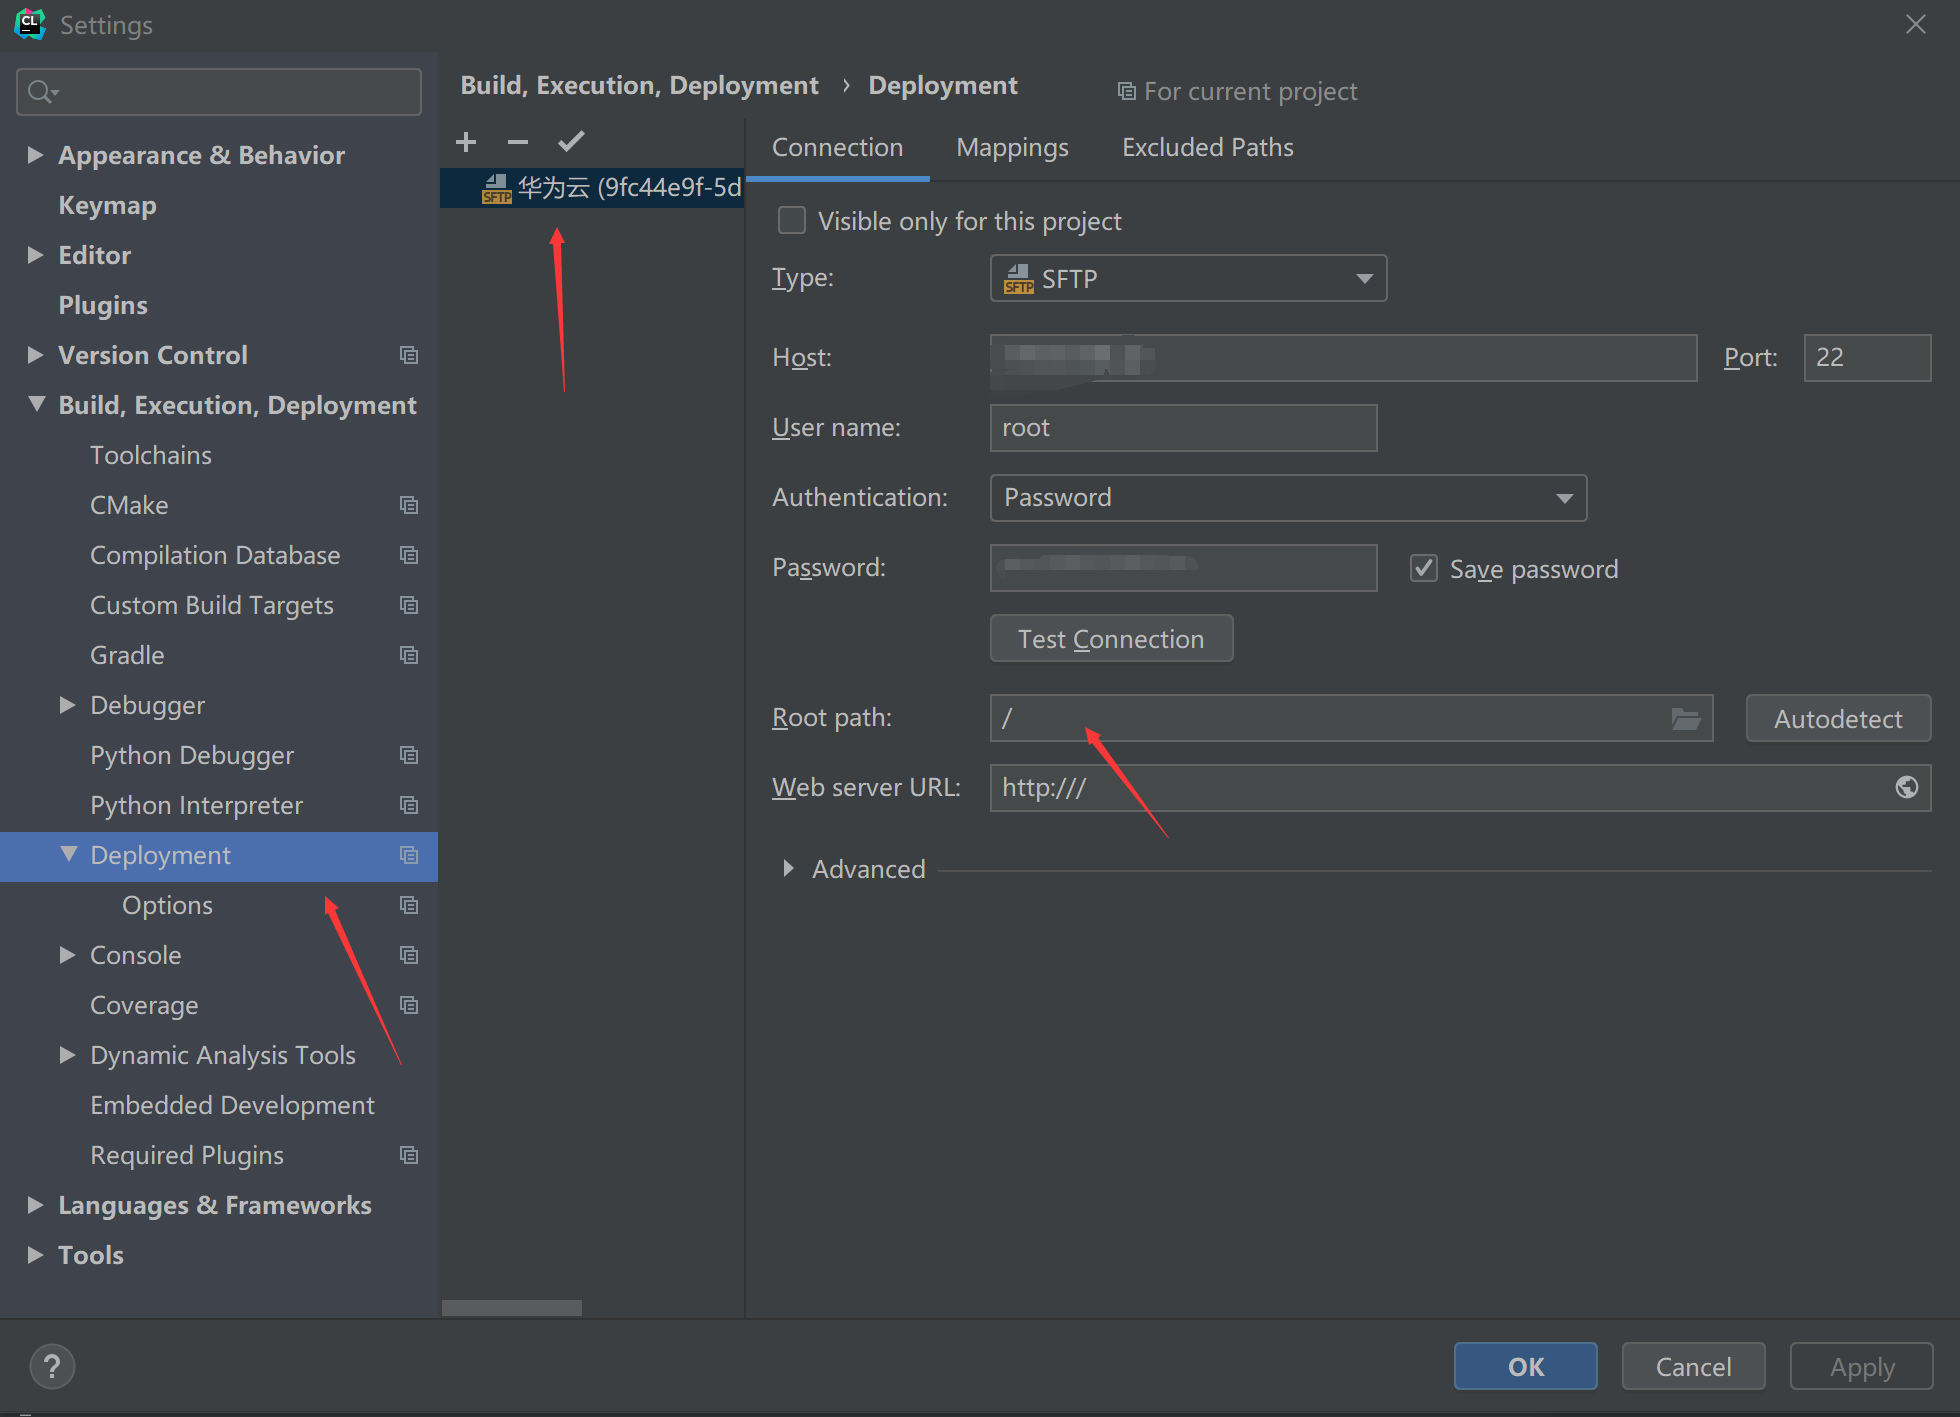Click the copy-settings icon next to Deployment
Image resolution: width=1960 pixels, height=1417 pixels.
(409, 856)
